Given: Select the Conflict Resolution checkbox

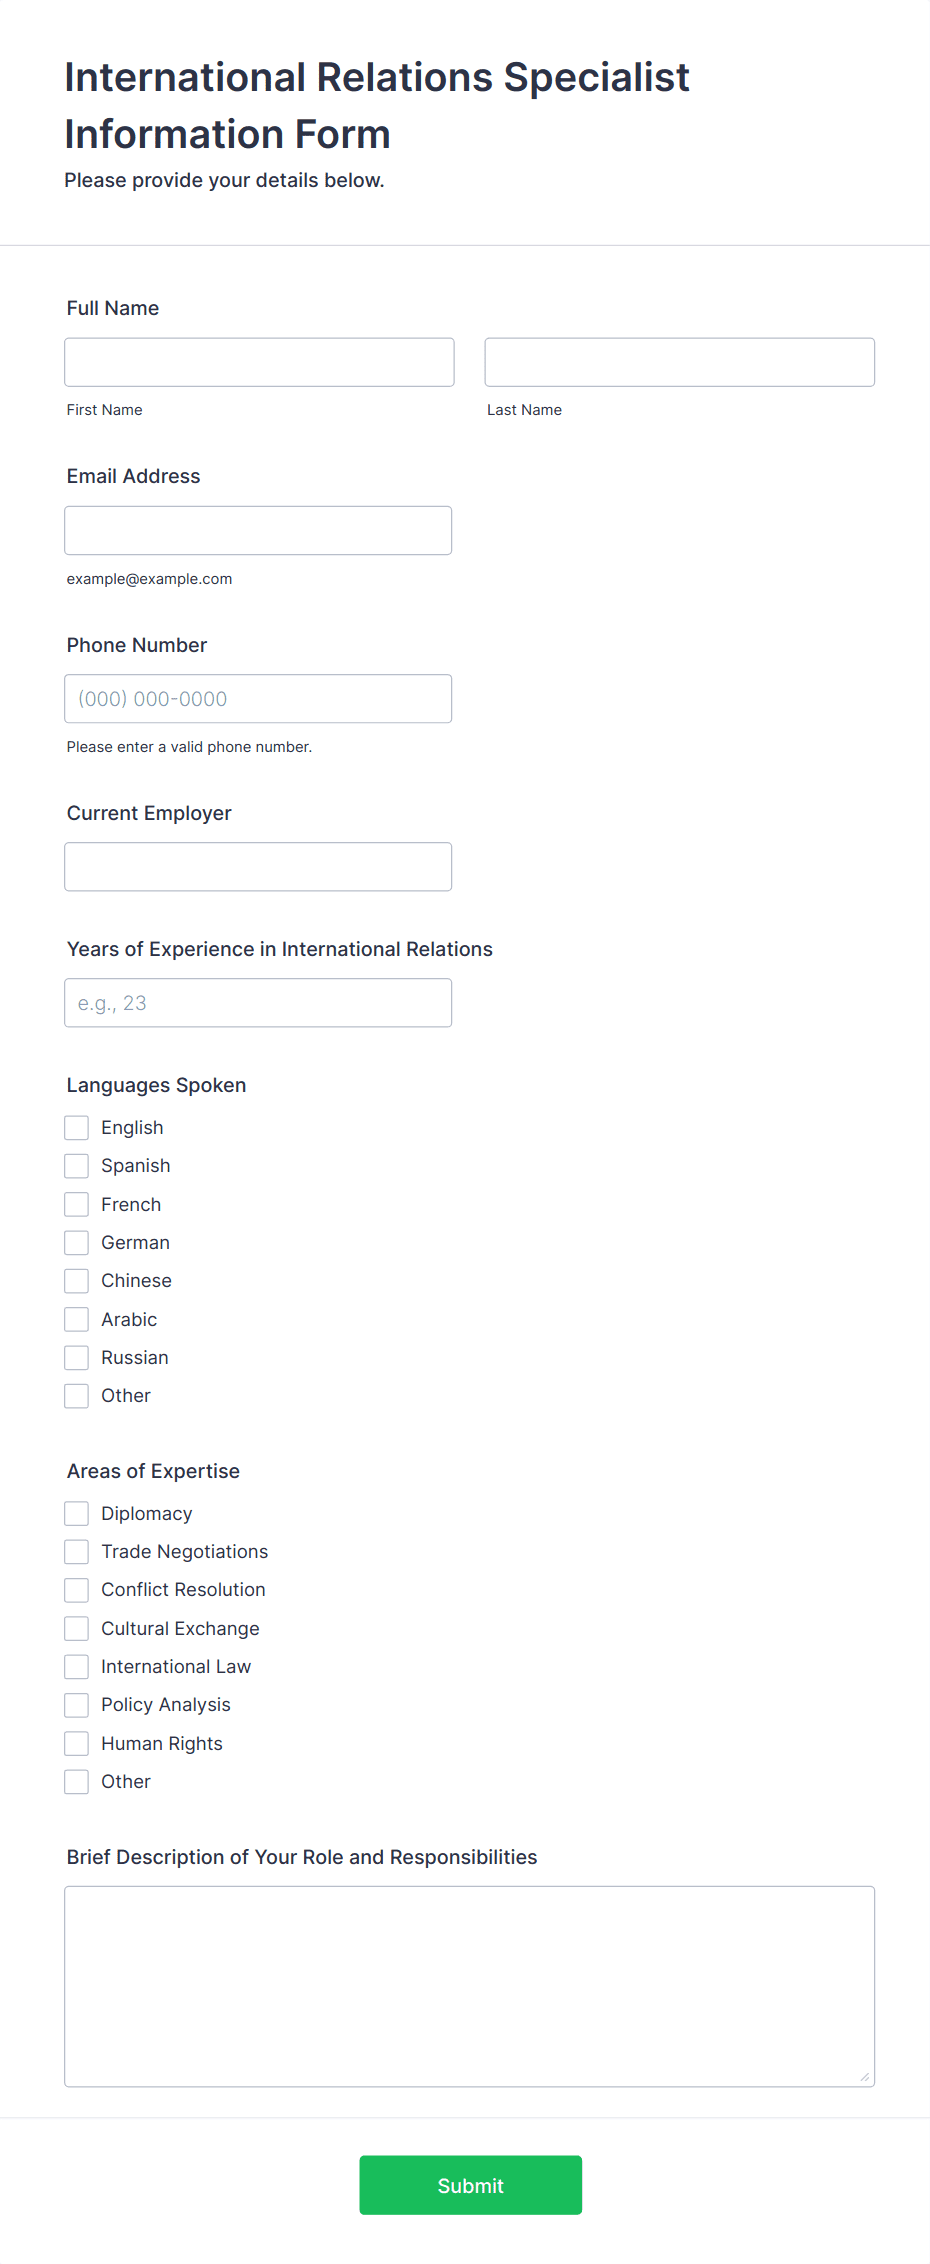Looking at the screenshot, I should tap(77, 1590).
